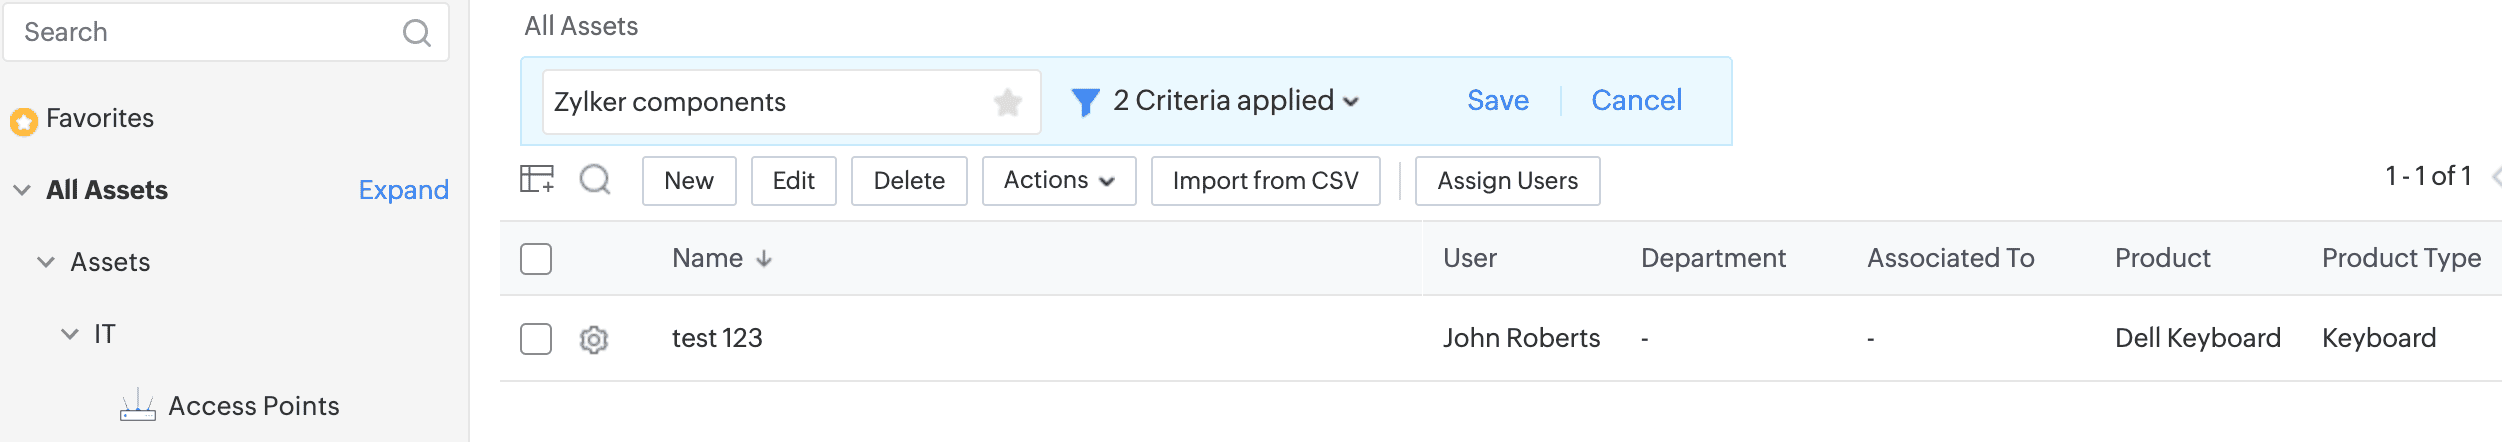This screenshot has height=442, width=2502.
Task: Mark Zylker components view as favorite
Action: (1008, 102)
